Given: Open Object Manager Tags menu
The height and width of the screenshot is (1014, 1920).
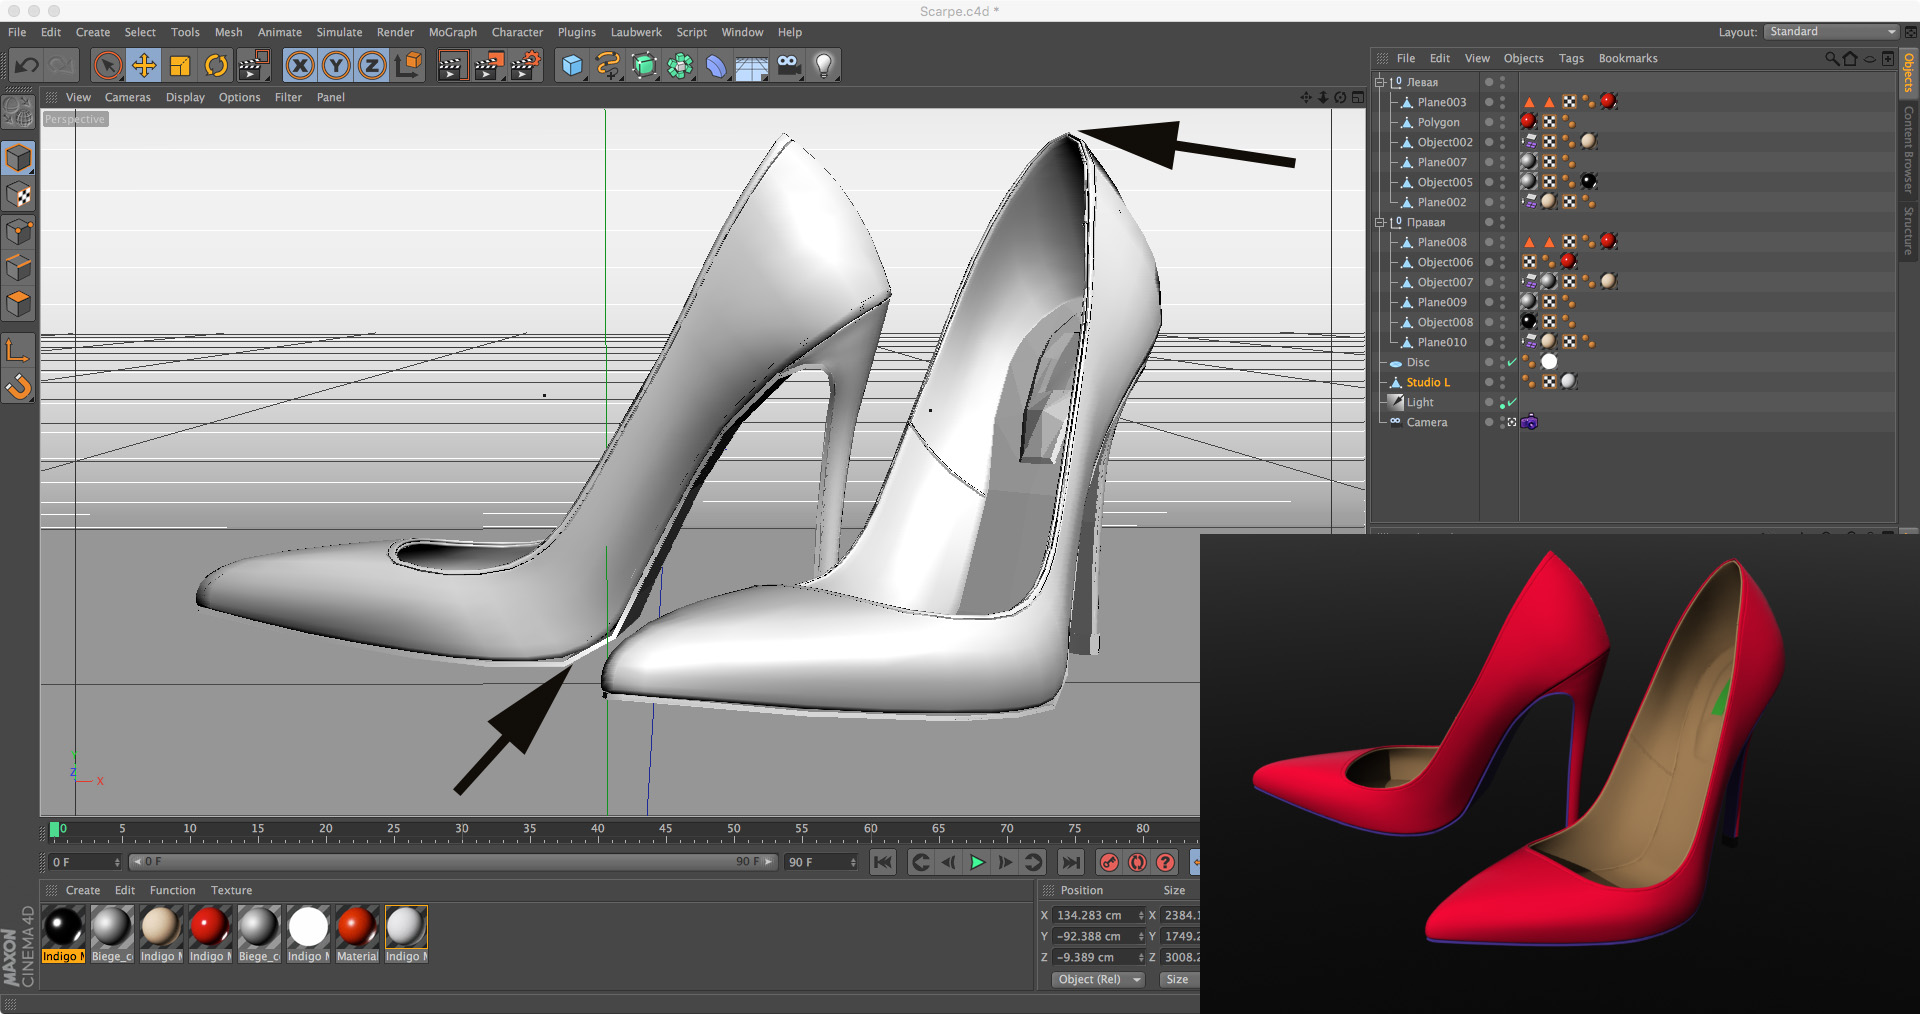Looking at the screenshot, I should [1571, 58].
